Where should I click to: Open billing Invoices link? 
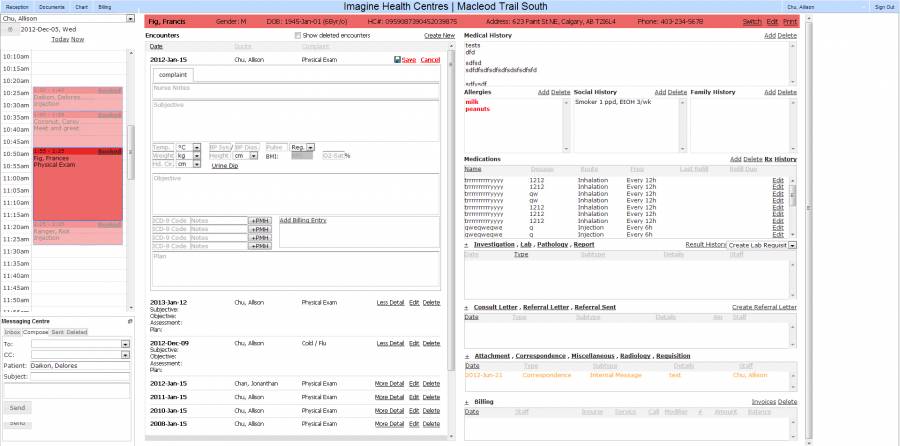point(763,402)
